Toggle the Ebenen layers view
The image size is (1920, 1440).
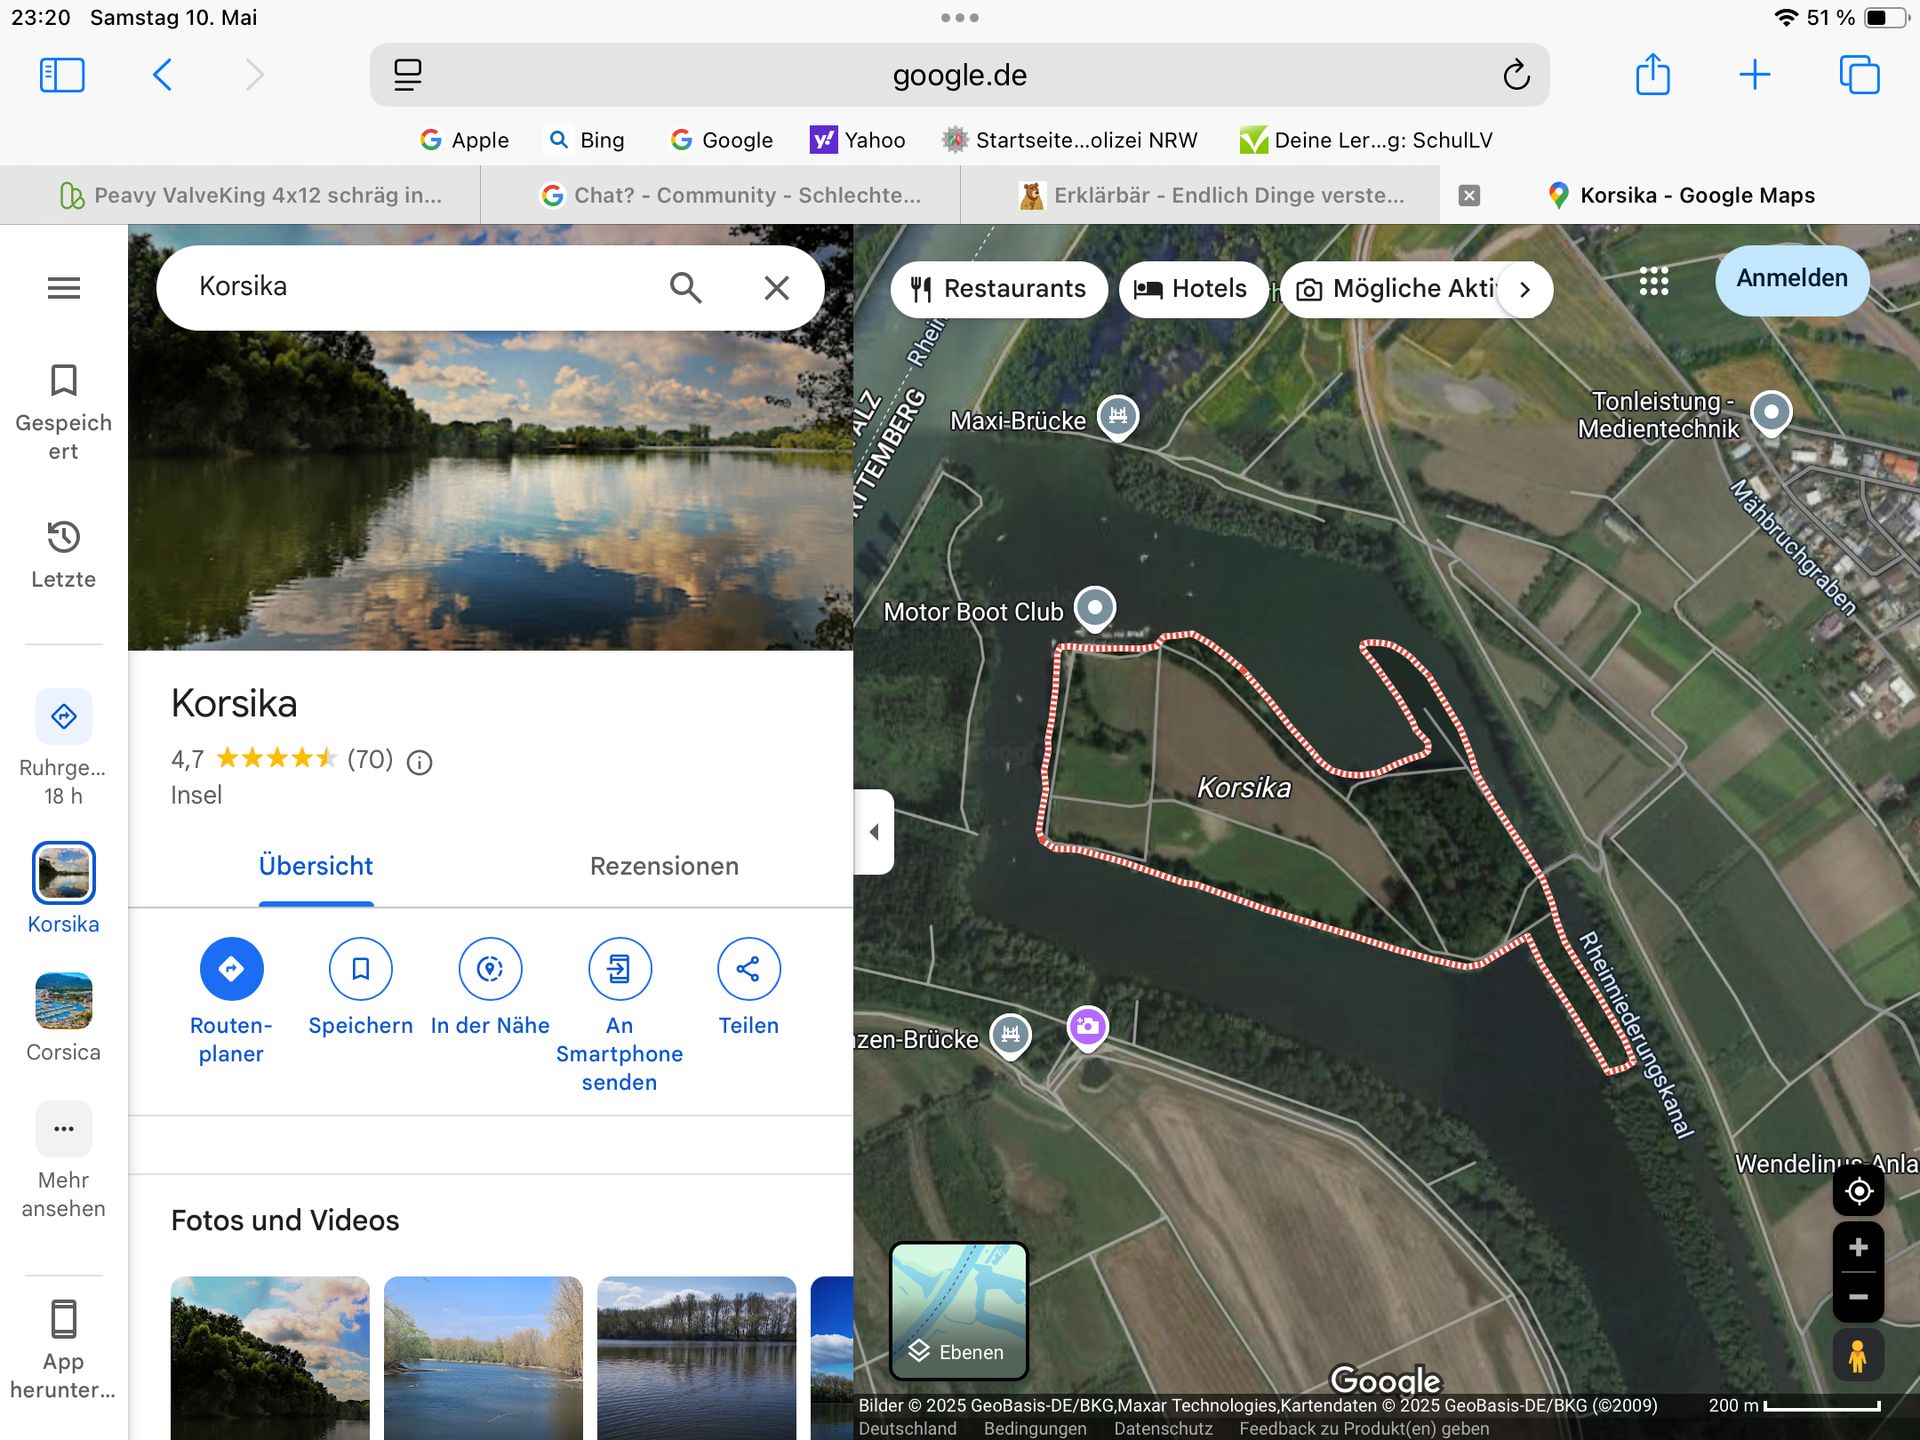pyautogui.click(x=958, y=1310)
